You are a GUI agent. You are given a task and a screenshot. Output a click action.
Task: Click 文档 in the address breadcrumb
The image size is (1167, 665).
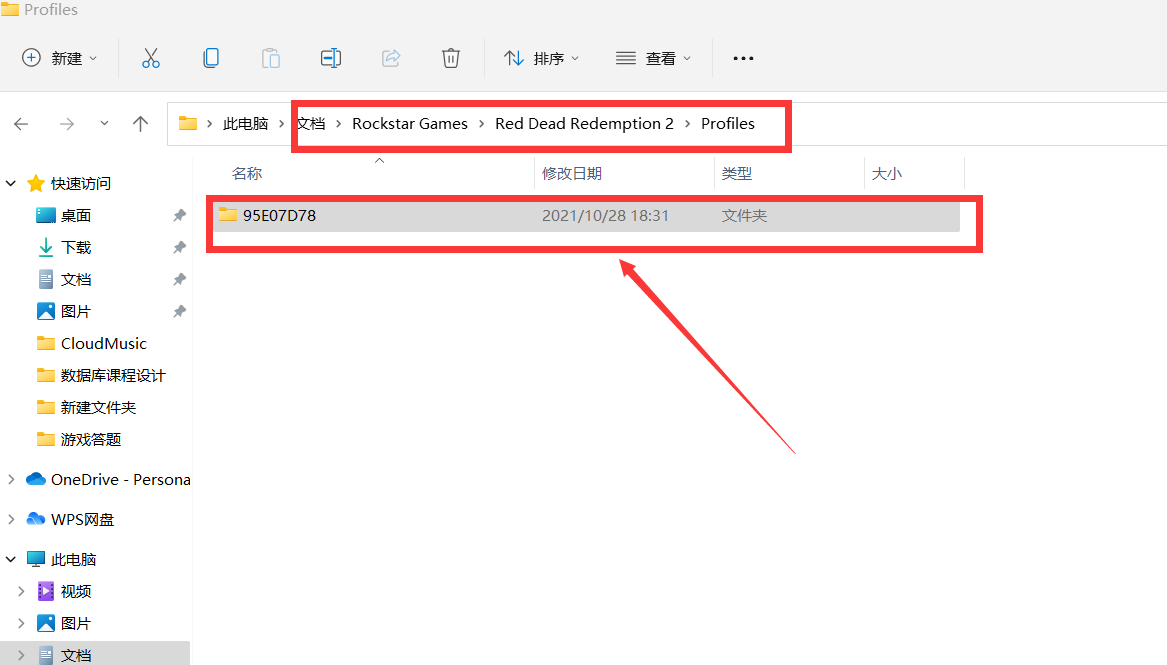click(x=312, y=123)
